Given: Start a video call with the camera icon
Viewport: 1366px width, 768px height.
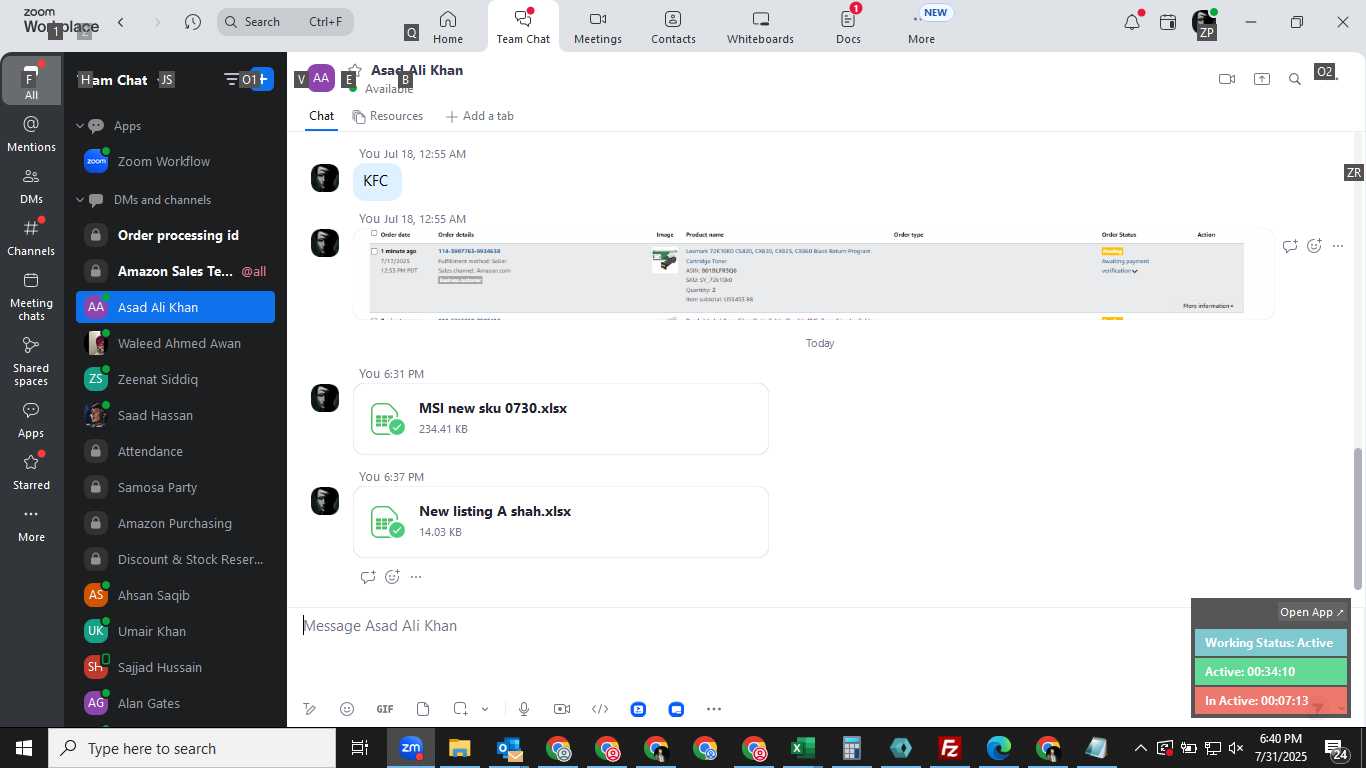Looking at the screenshot, I should pos(1227,79).
